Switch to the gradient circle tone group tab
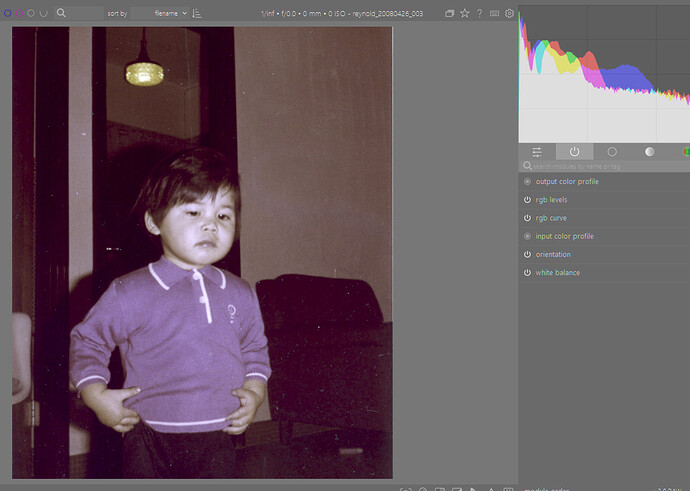The width and height of the screenshot is (690, 491). point(649,152)
